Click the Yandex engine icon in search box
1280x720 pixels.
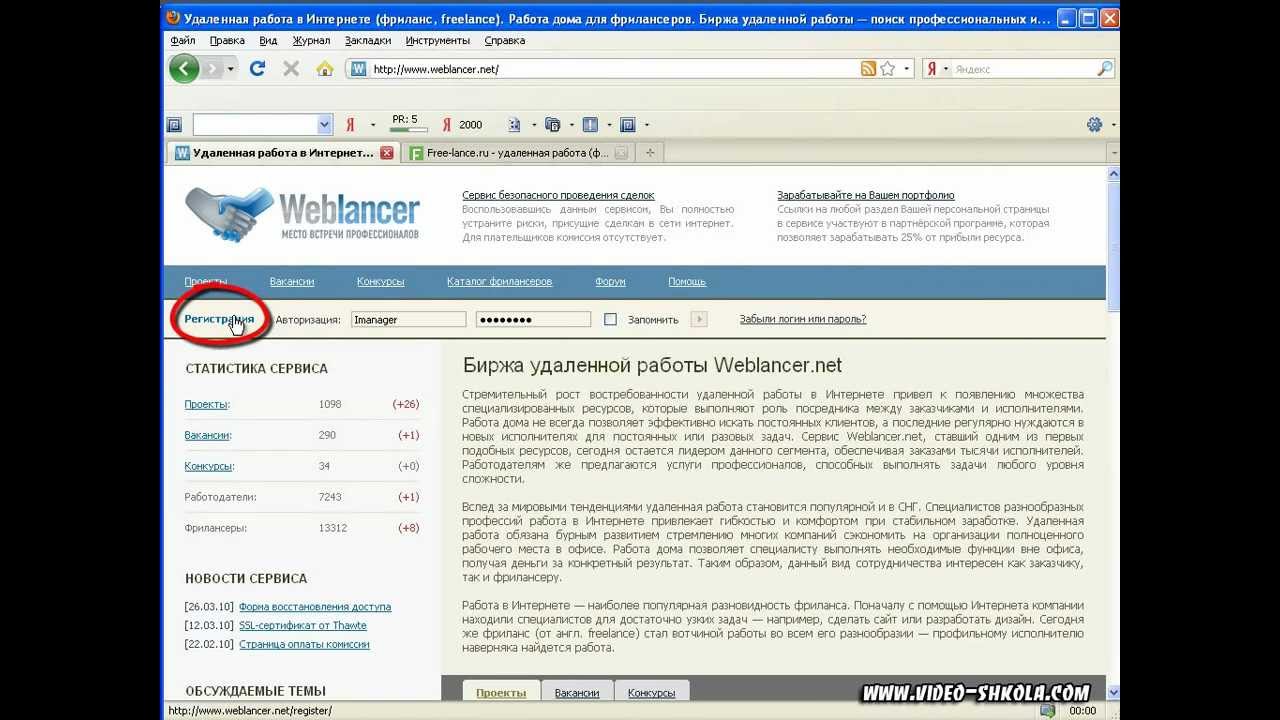[932, 69]
